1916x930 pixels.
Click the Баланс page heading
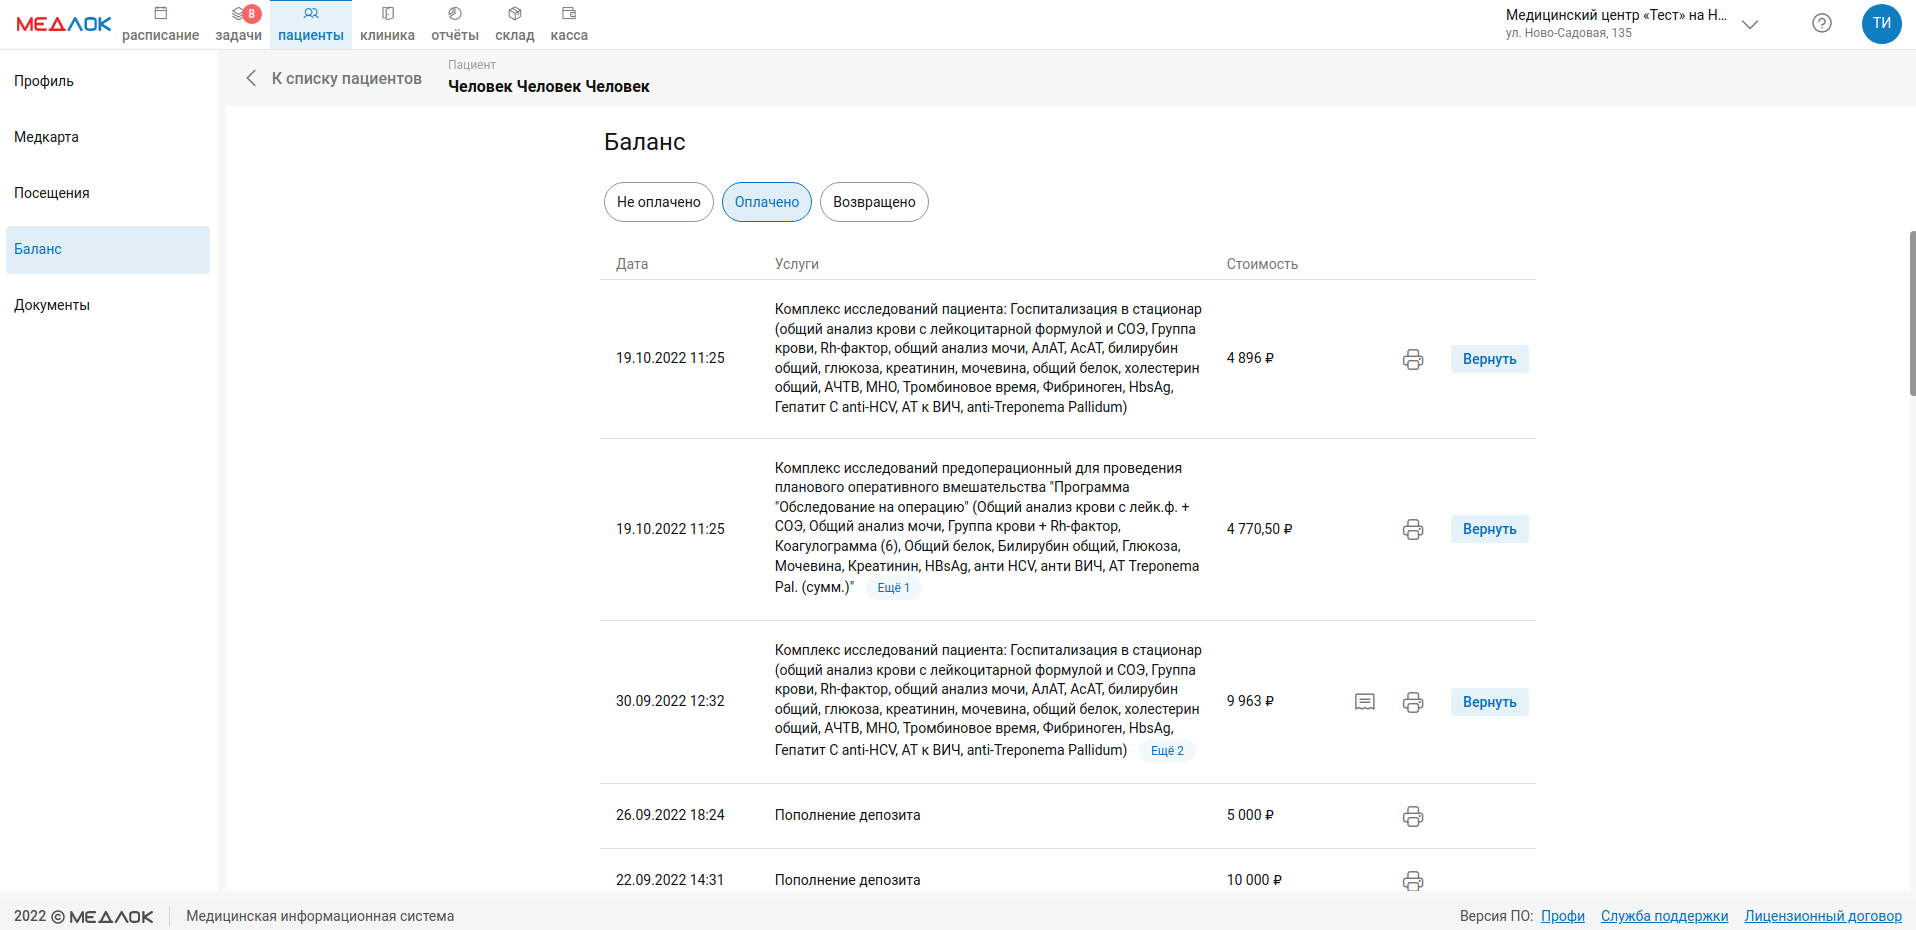[x=644, y=142]
